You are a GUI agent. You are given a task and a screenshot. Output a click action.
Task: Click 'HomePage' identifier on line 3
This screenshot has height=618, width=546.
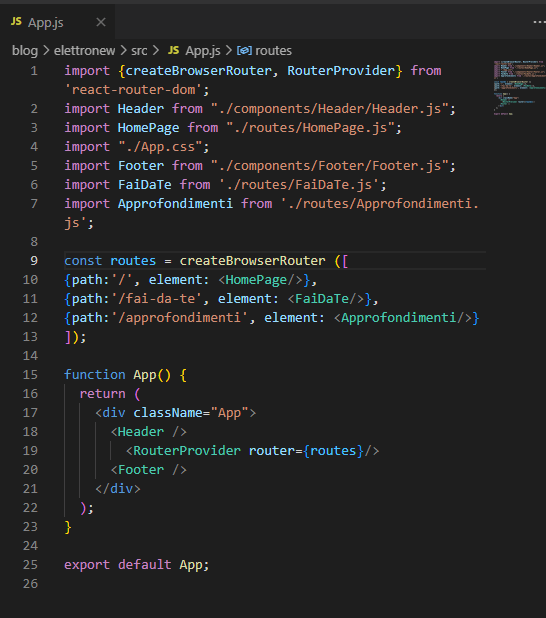pyautogui.click(x=149, y=128)
